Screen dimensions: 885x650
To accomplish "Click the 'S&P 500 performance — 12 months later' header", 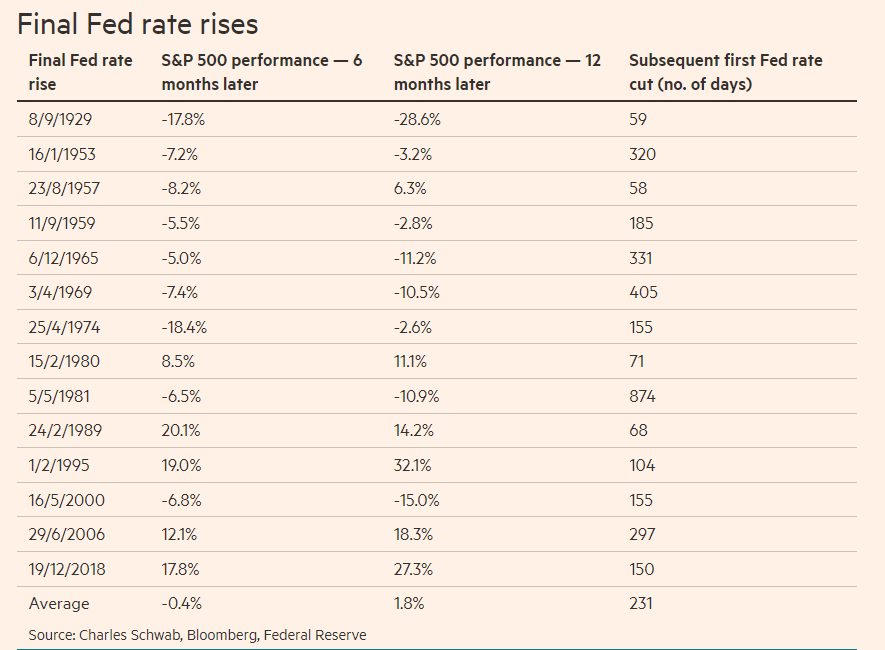I will 497,72.
